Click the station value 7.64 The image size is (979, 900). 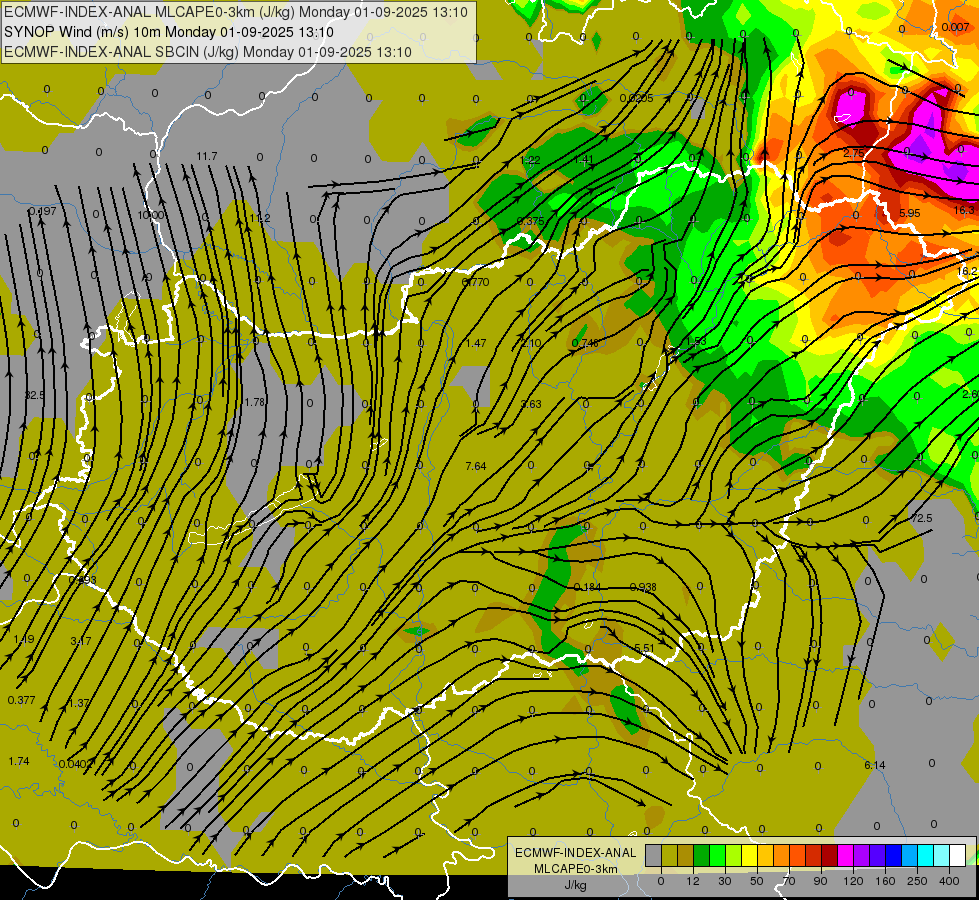(x=476, y=465)
